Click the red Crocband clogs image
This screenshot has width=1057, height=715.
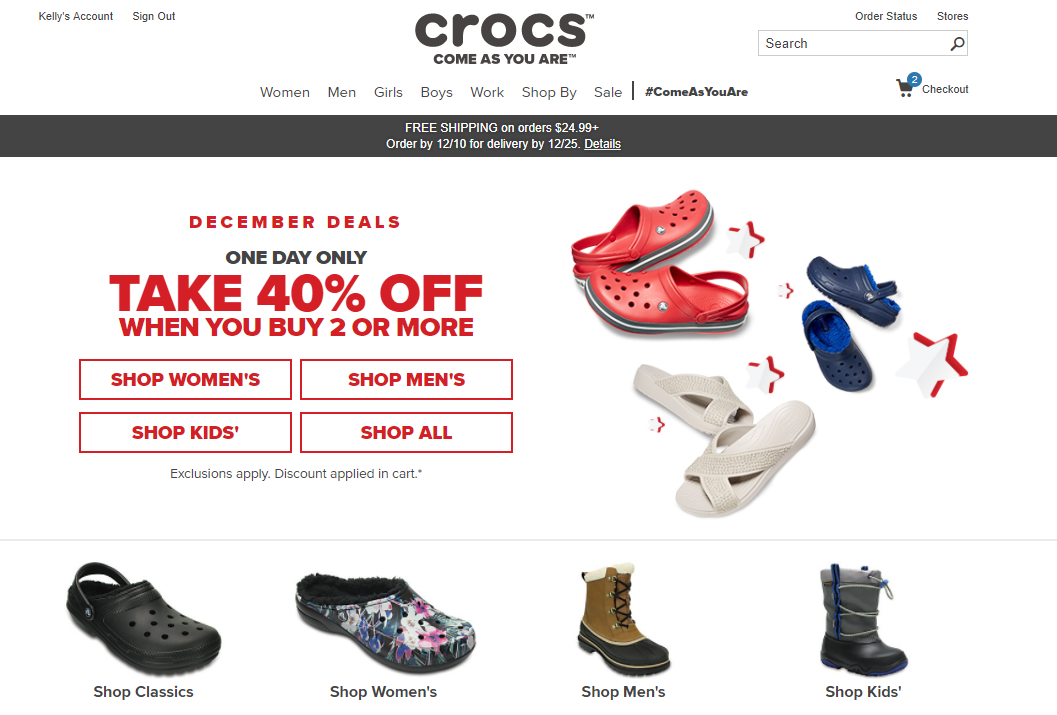point(659,263)
